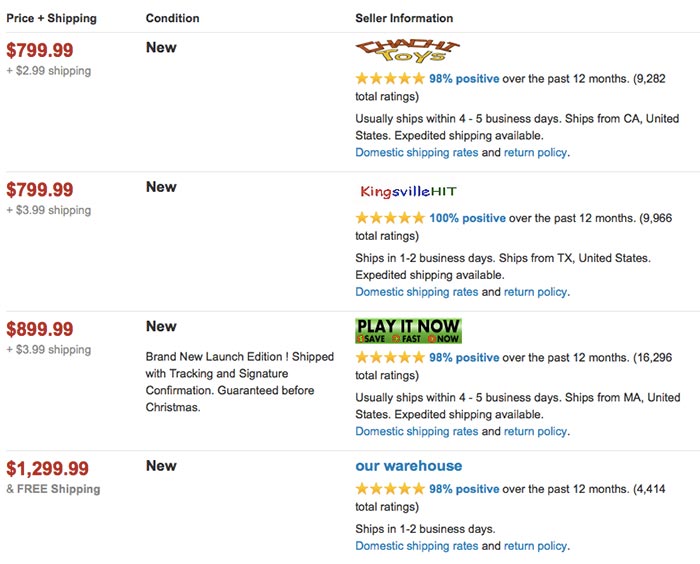This screenshot has height=564, width=700.
Task: Open the Play It Now seller logo
Action: tap(408, 331)
